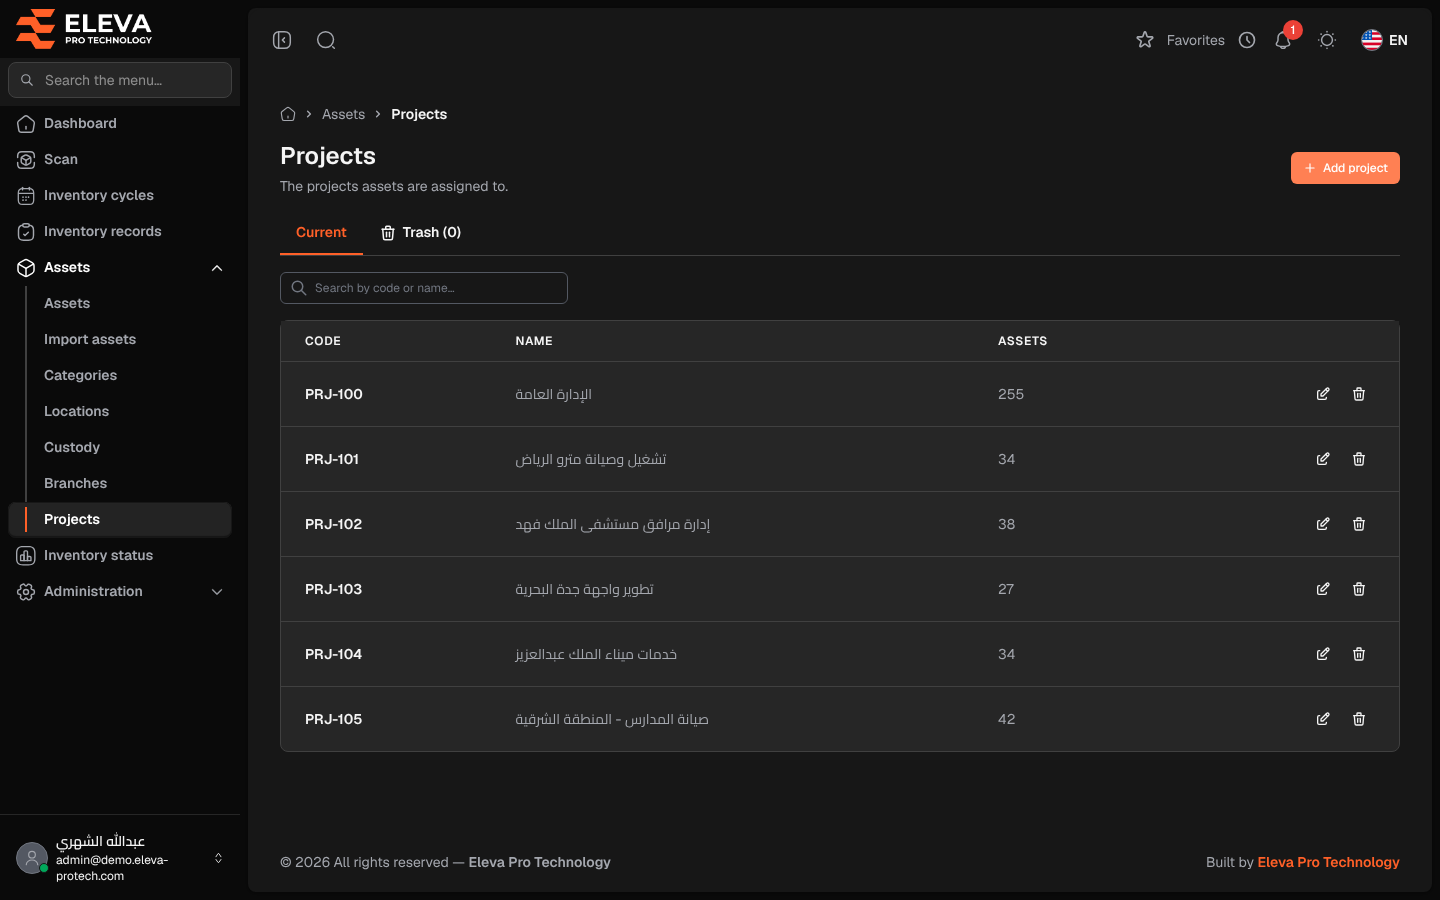Image resolution: width=1440 pixels, height=900 pixels.
Task: Open Inventory status in sidebar
Action: (x=120, y=555)
